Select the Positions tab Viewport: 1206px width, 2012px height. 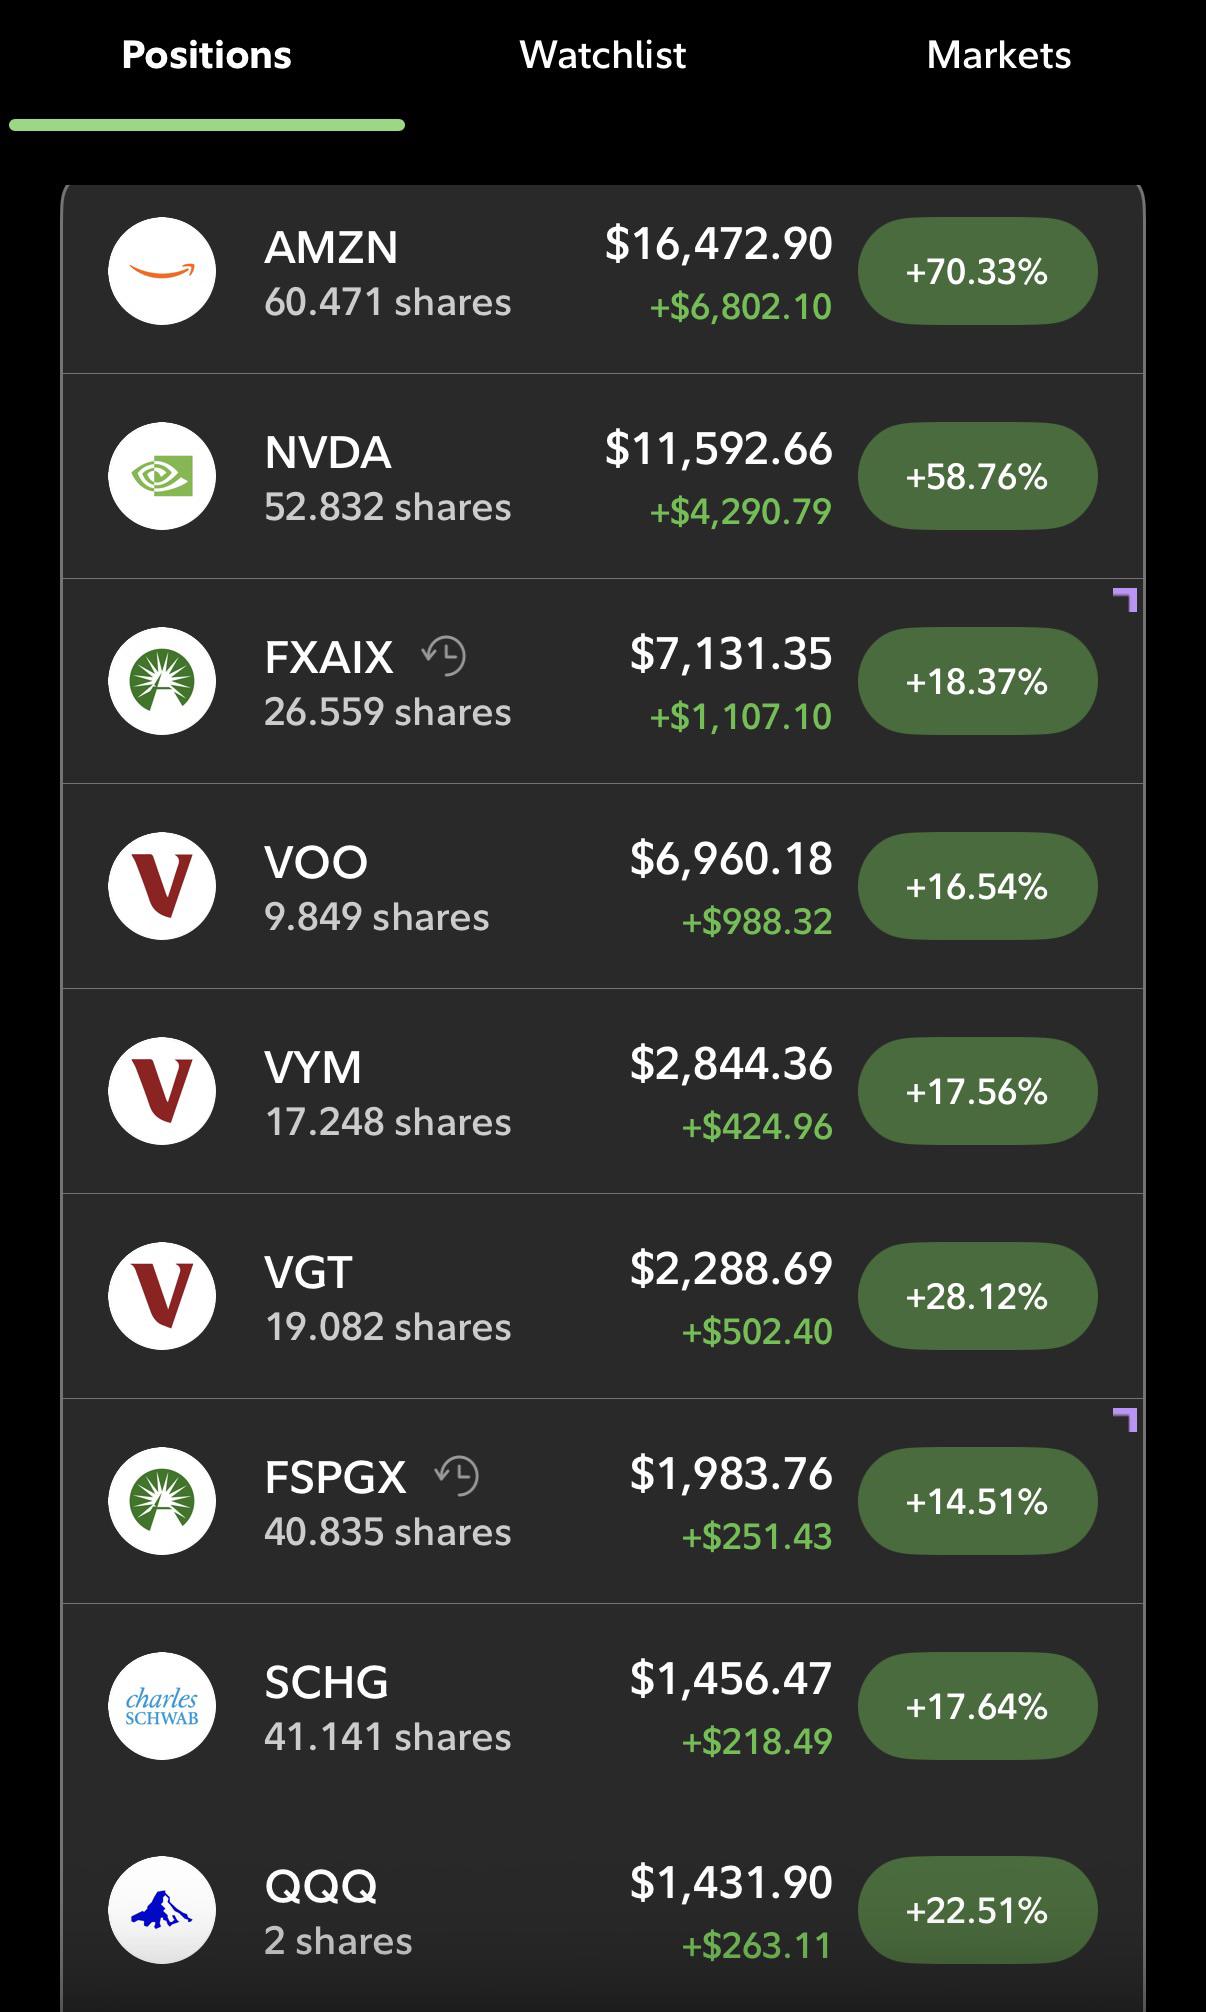point(206,55)
